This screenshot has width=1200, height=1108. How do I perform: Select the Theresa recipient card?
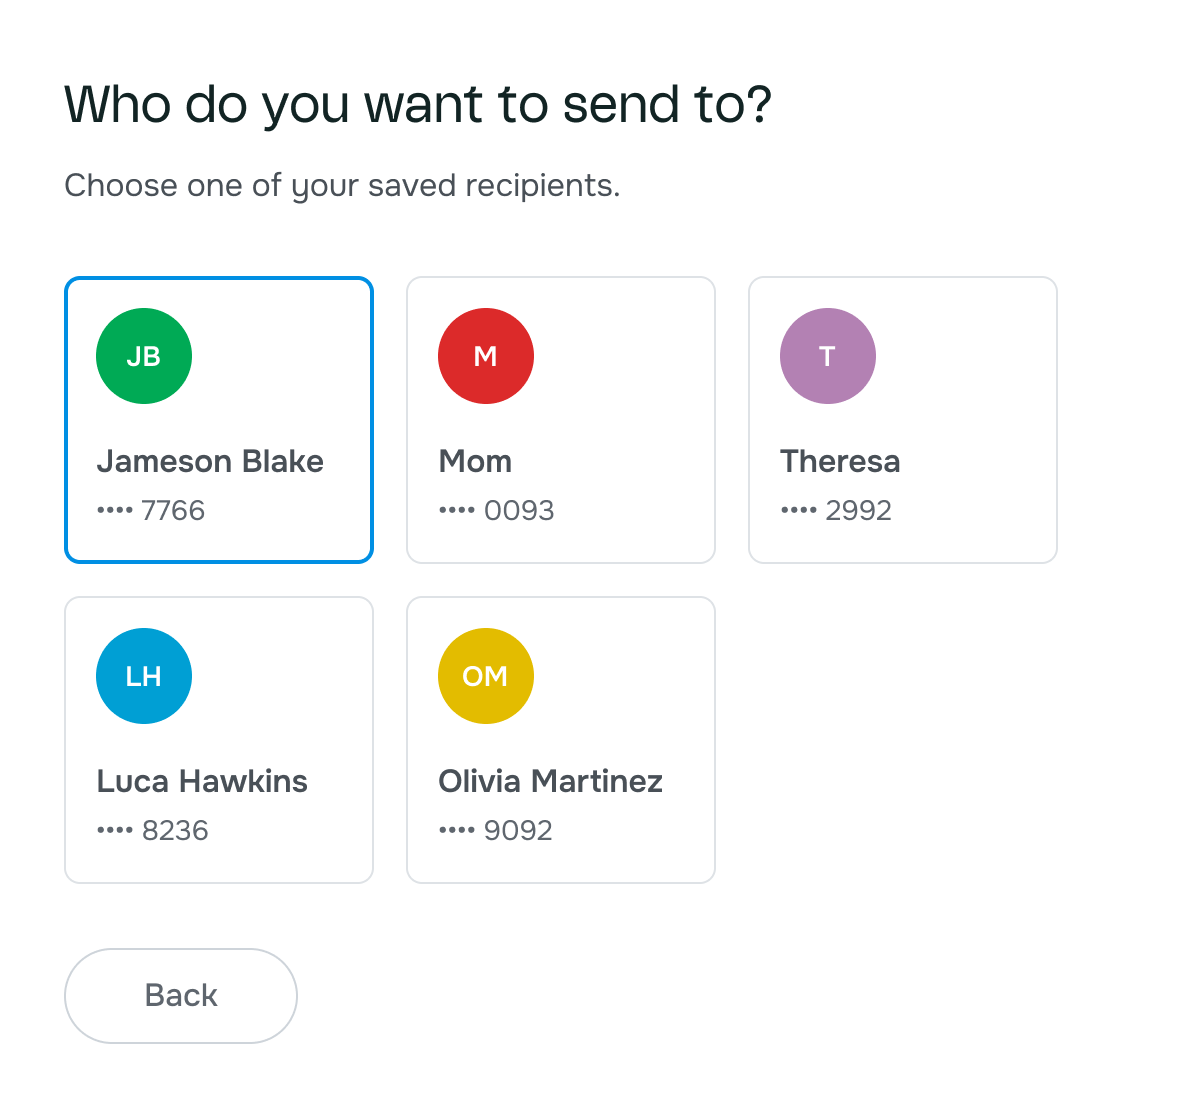point(902,420)
